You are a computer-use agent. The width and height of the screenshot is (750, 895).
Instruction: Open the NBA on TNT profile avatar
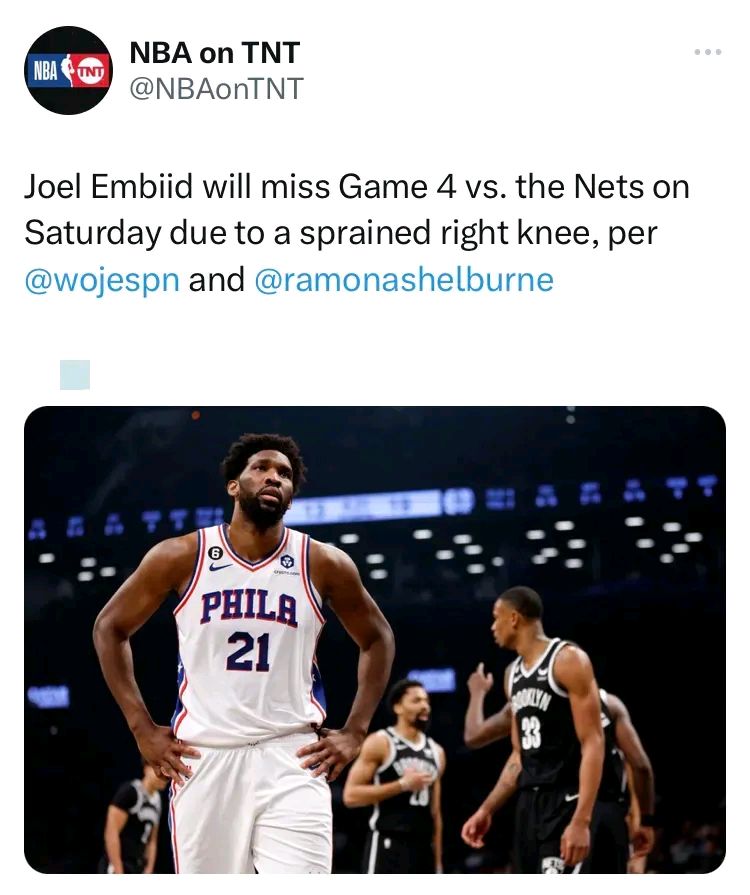pyautogui.click(x=69, y=70)
